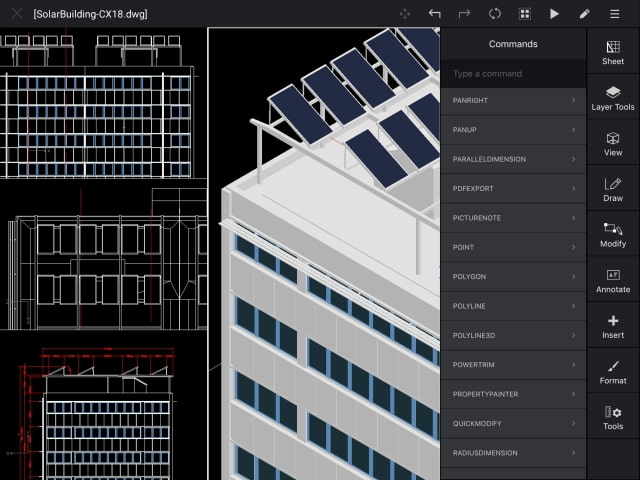
Task: Open the Sheet panel
Action: tap(613, 51)
